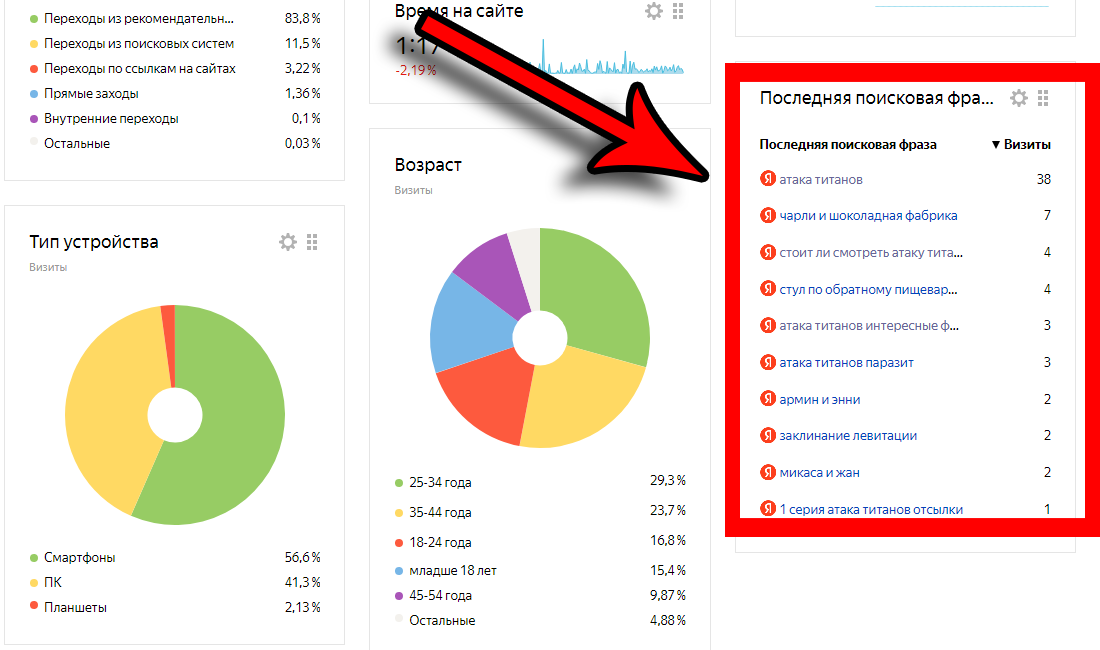Toggle 25-34 года legend green dot
Image resolution: width=1100 pixels, height=650 pixels.
398,482
